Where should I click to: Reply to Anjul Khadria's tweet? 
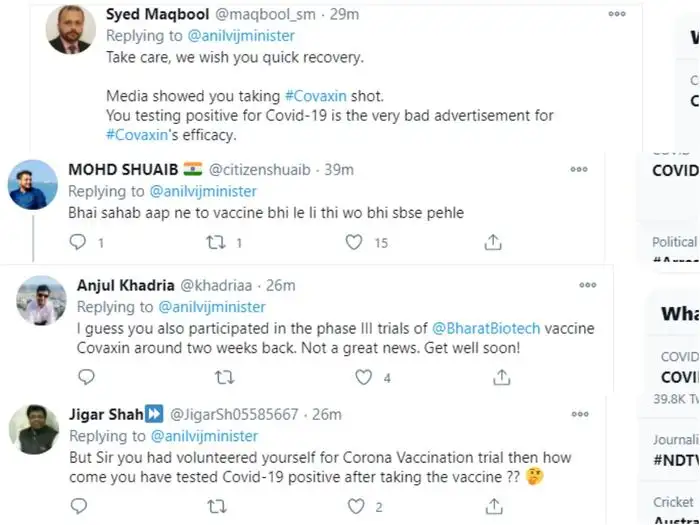(87, 377)
